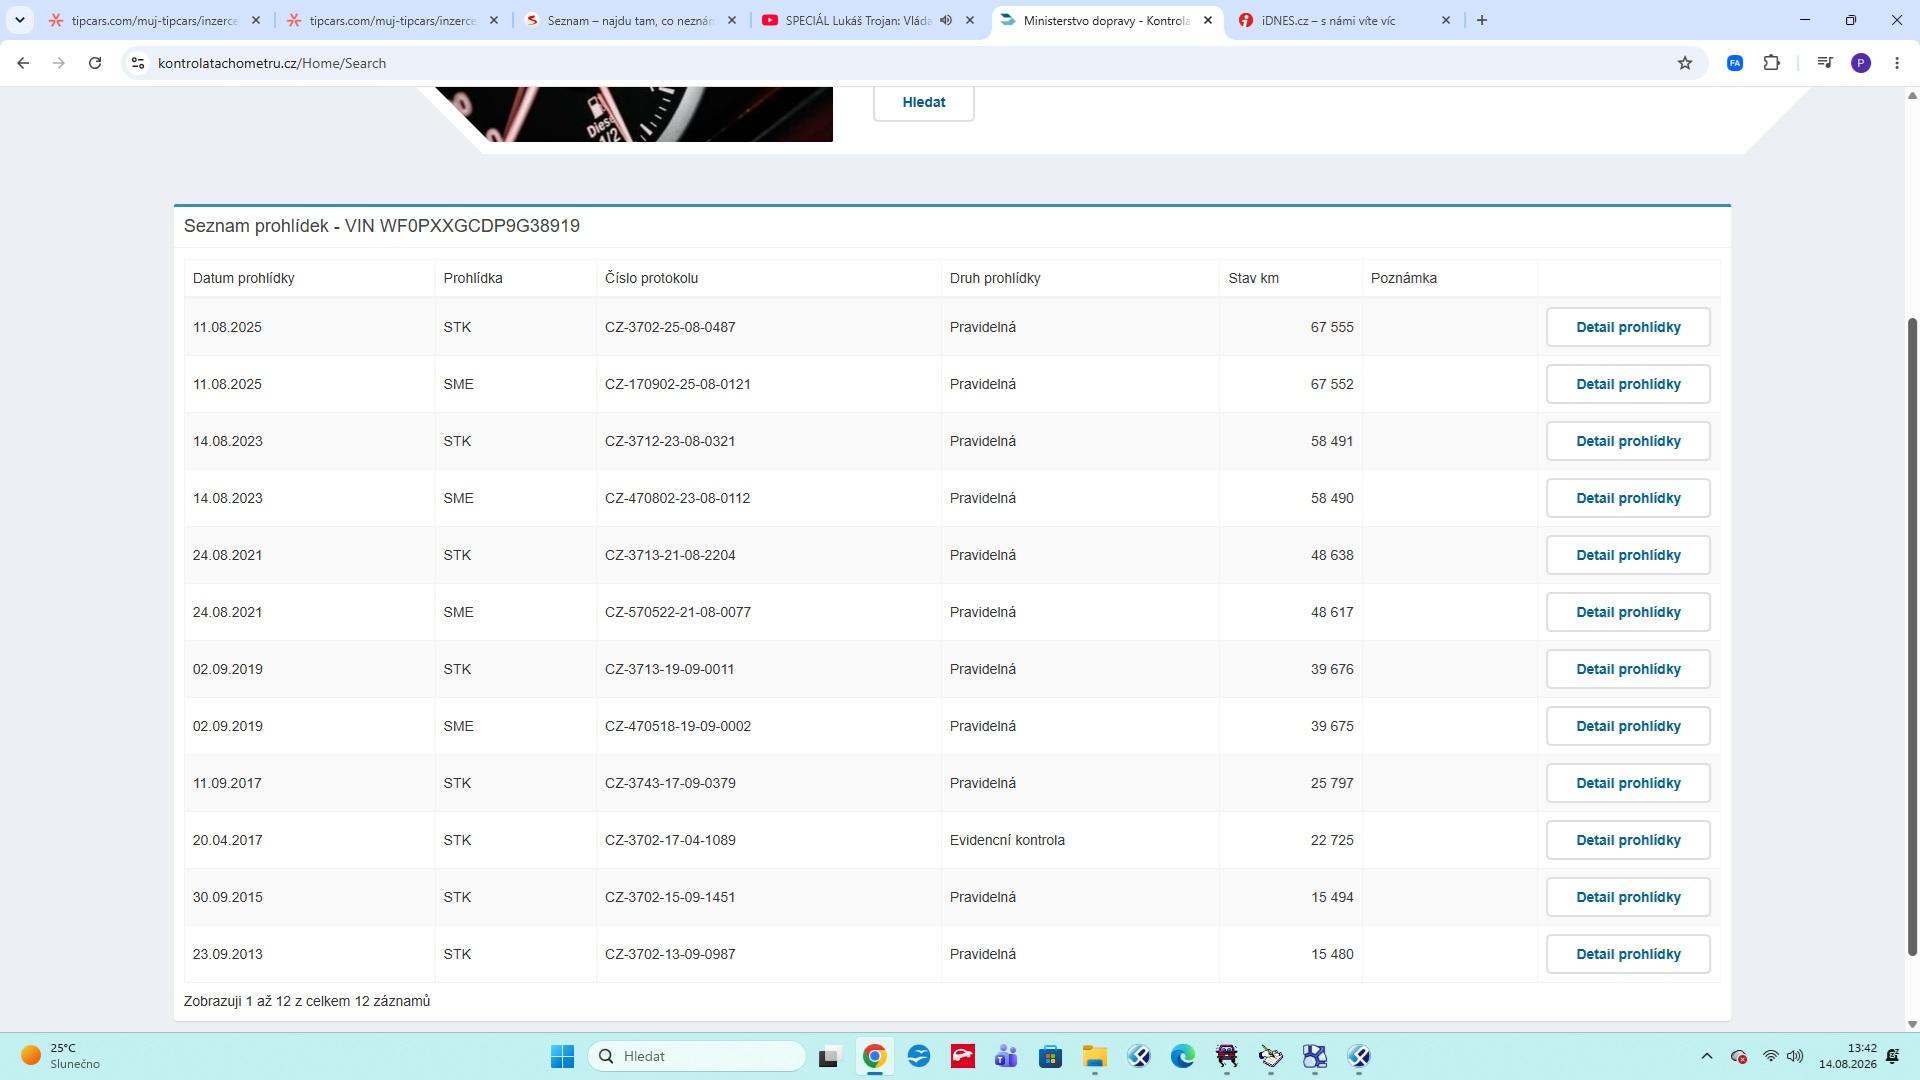Open Microsoft Store from the taskbar
The image size is (1920, 1080).
pyautogui.click(x=1050, y=1056)
